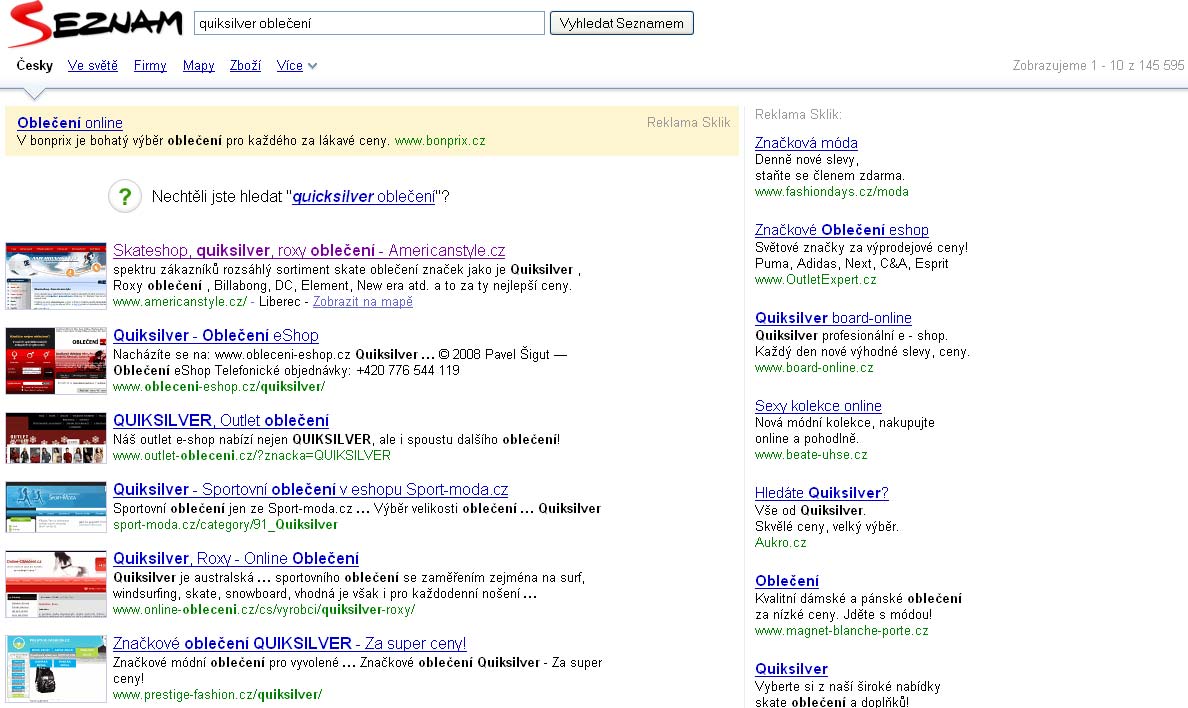The image size is (1188, 708).
Task: Open the 'Quiksilver board-online' sidebar ad
Action: [x=833, y=318]
